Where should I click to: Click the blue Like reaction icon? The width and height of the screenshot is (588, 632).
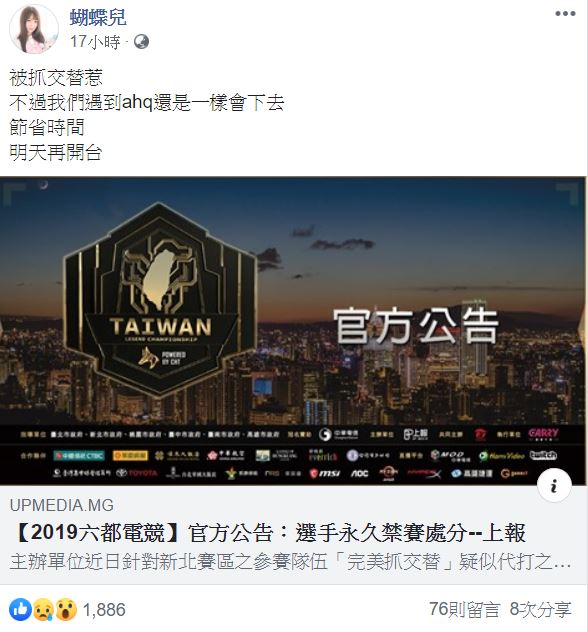pyautogui.click(x=20, y=609)
